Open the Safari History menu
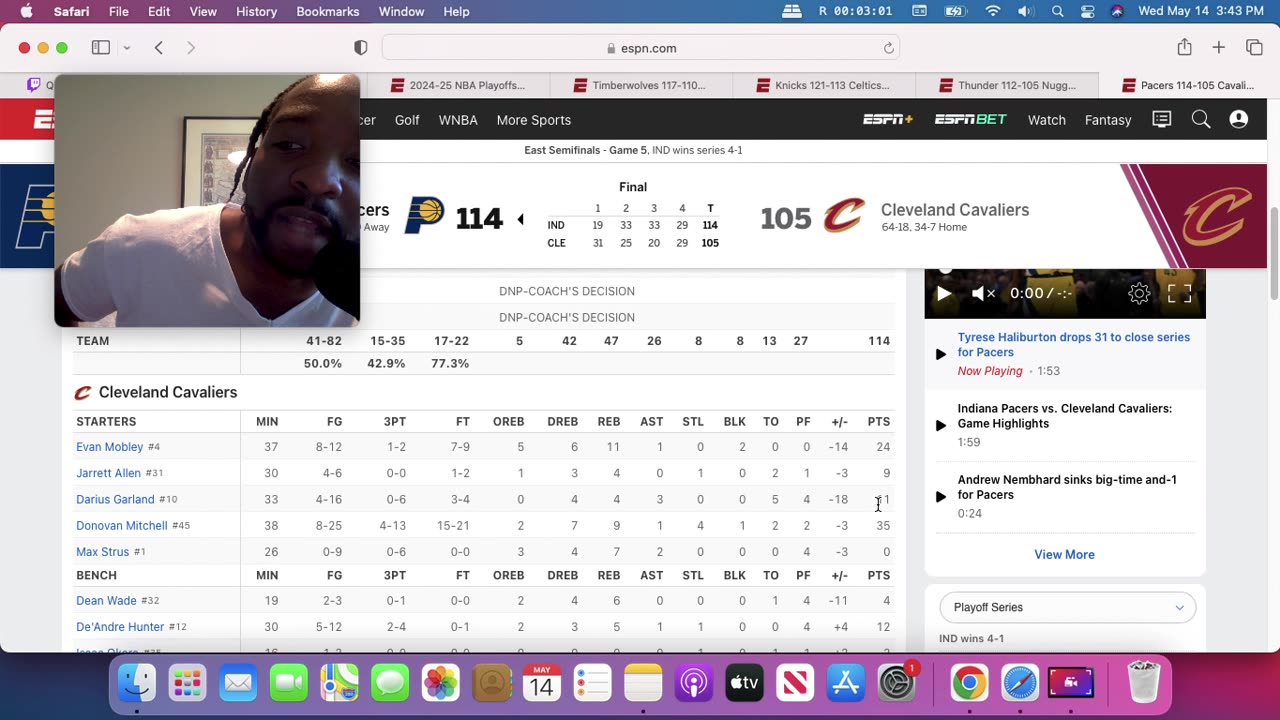The image size is (1280, 720). 256,11
